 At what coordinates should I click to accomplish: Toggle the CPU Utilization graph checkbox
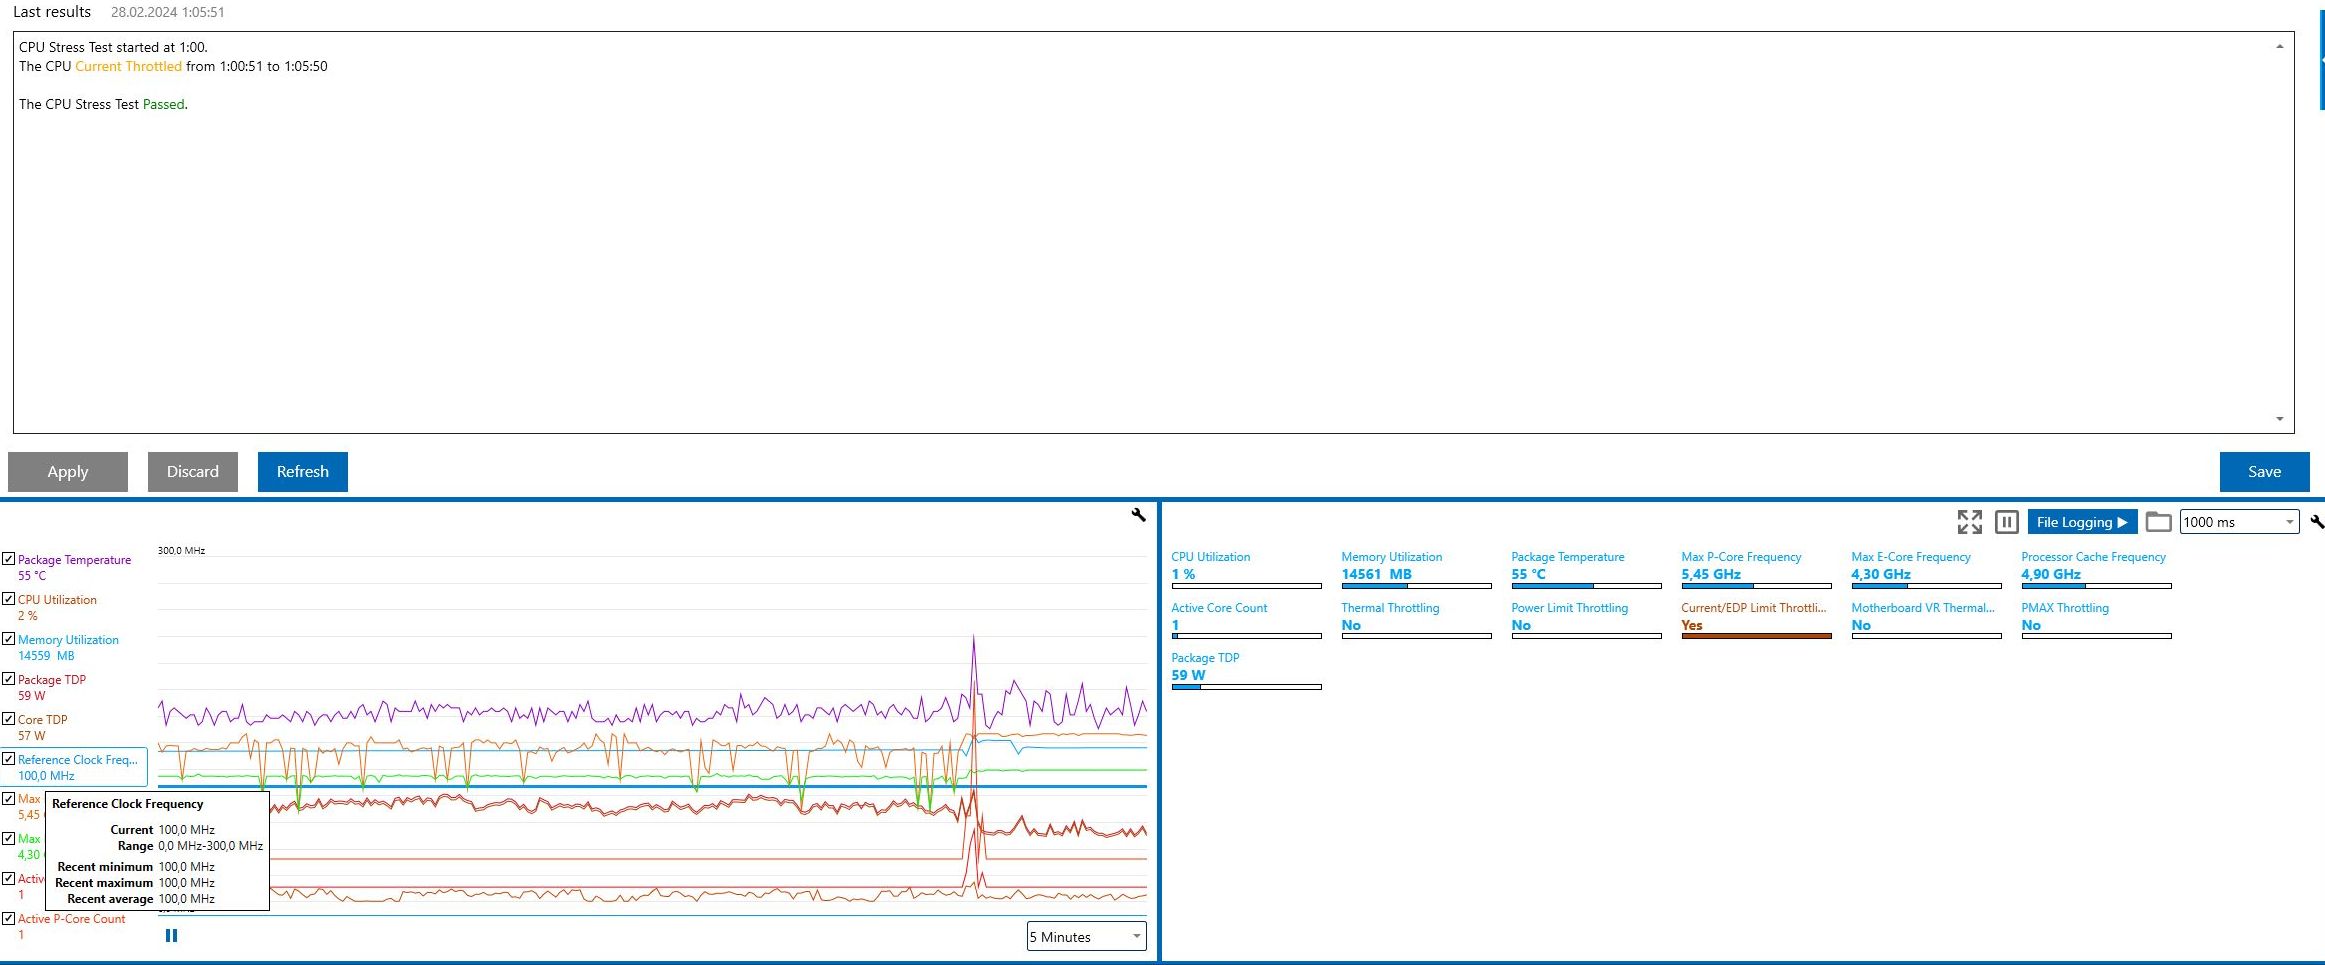point(8,599)
